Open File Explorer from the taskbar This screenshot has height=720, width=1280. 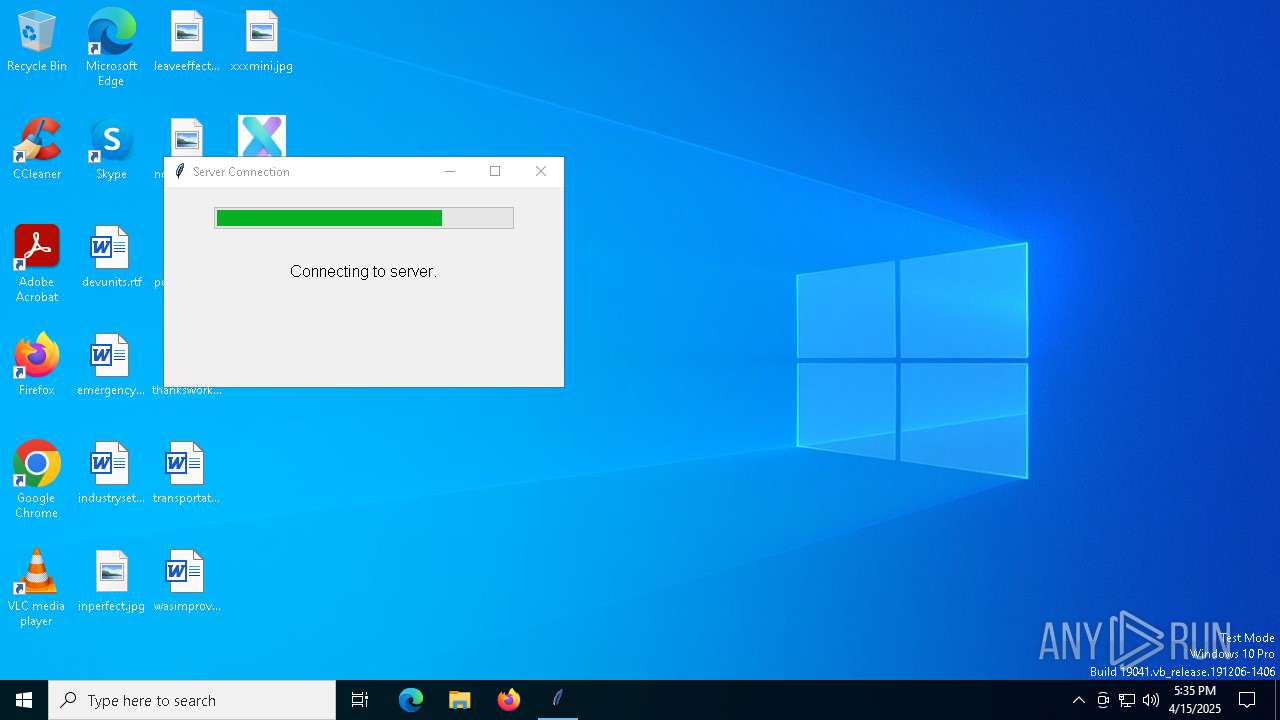460,700
